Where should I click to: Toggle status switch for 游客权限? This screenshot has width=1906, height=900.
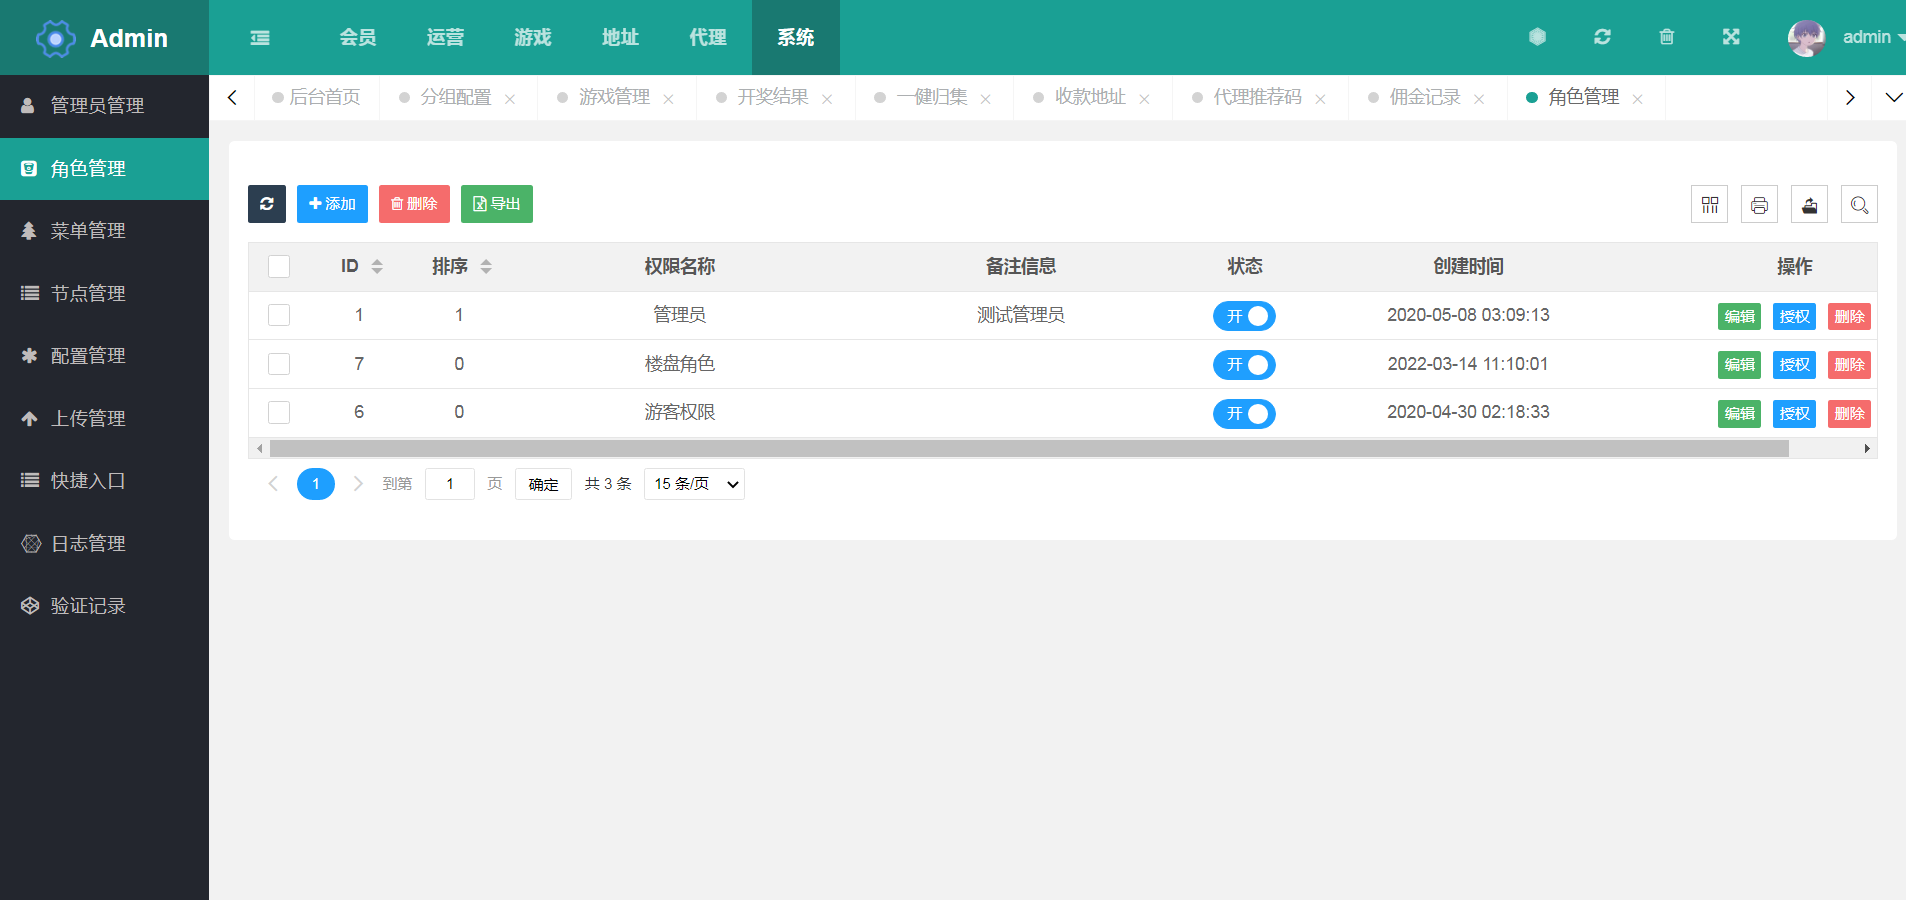coord(1244,414)
